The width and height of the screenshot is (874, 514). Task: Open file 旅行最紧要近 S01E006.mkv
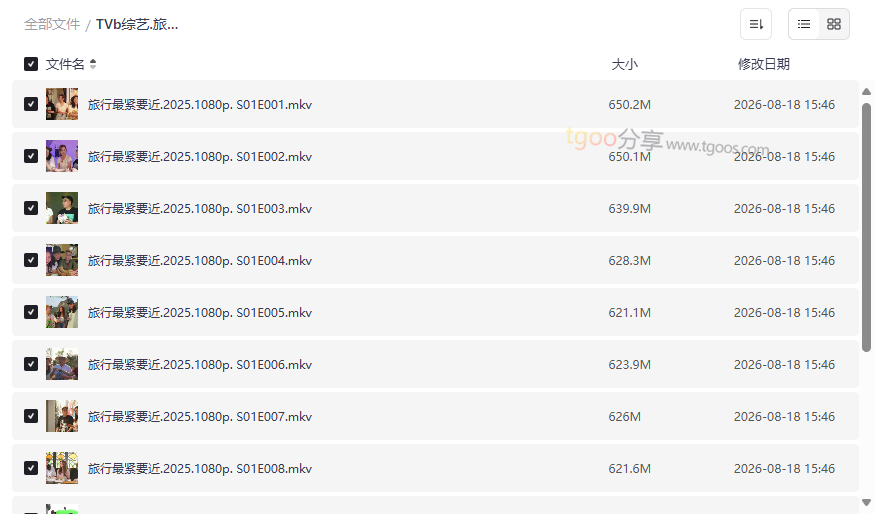tap(200, 365)
